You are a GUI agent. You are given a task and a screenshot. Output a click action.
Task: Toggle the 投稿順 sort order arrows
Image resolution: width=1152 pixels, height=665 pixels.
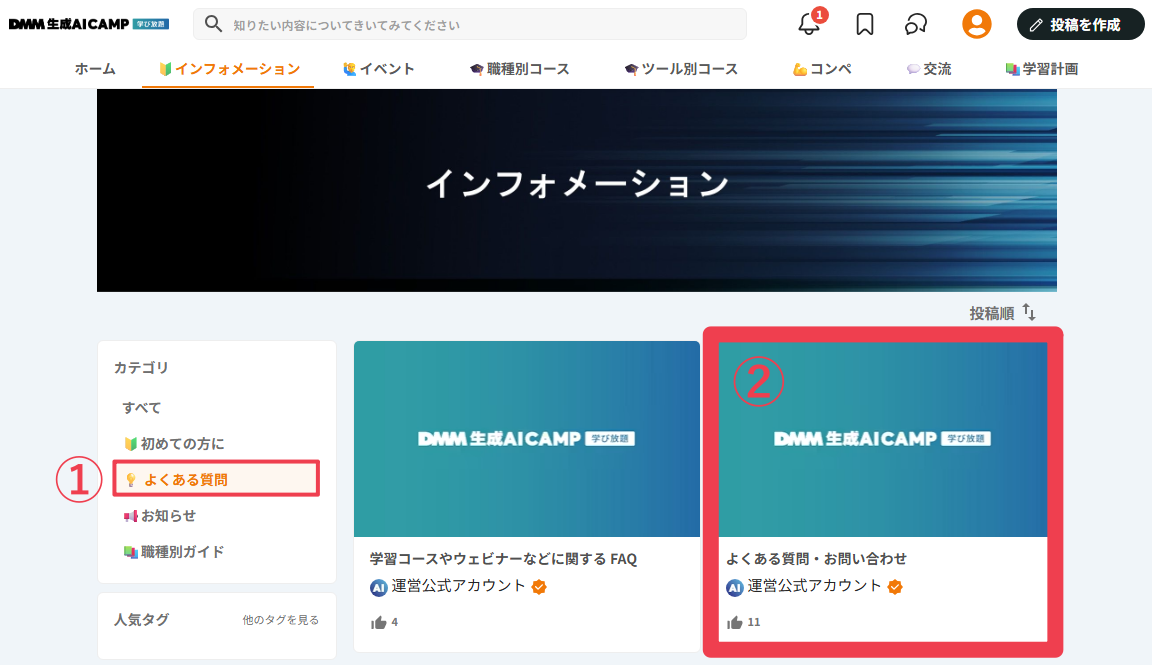point(1029,313)
